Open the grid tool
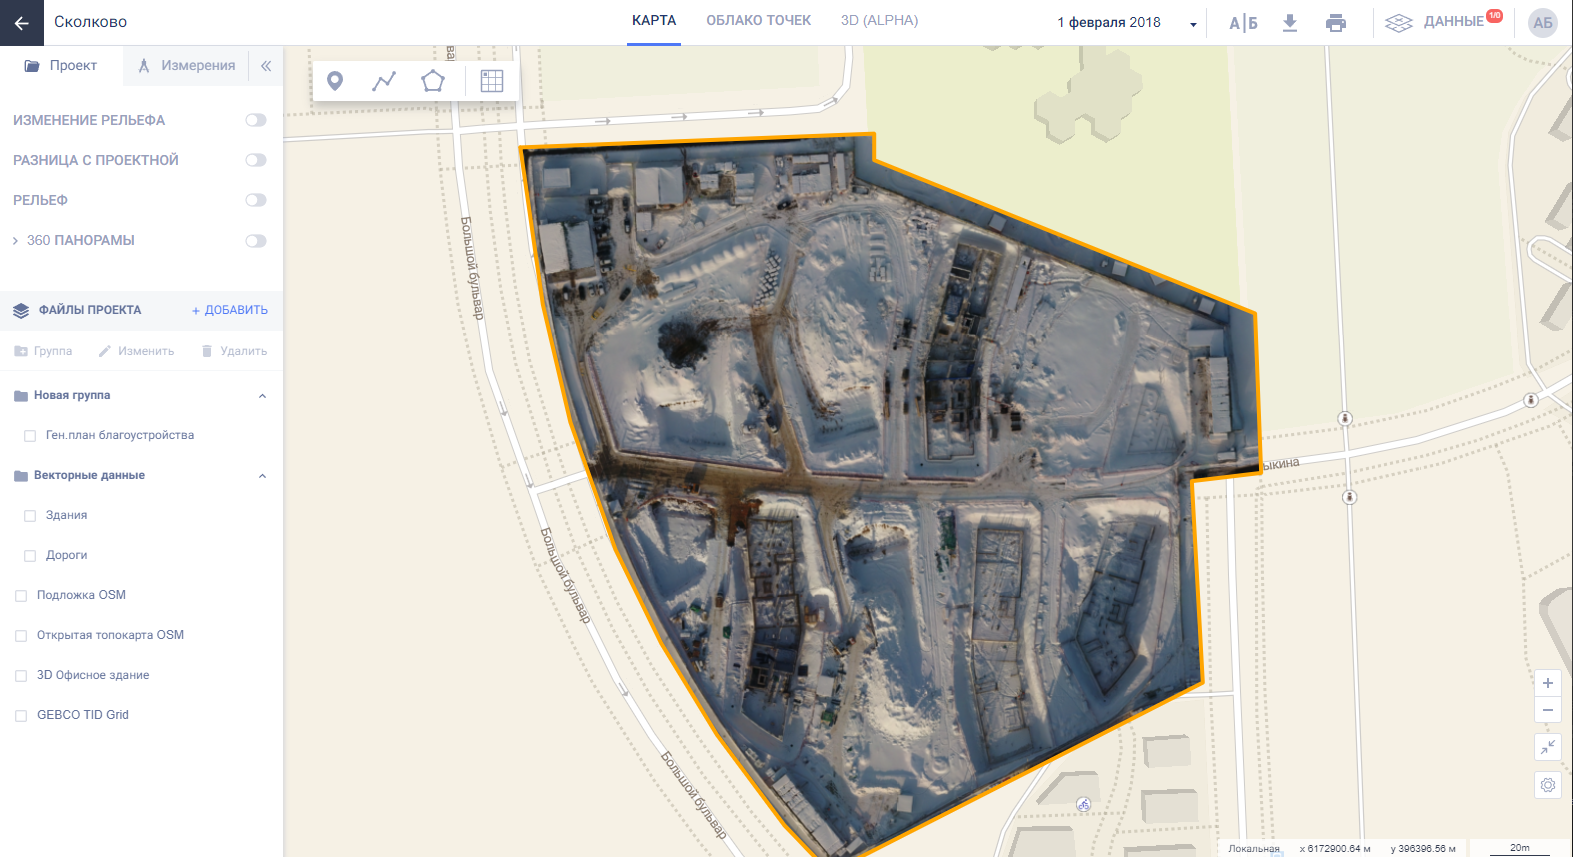The height and width of the screenshot is (857, 1573). point(491,81)
